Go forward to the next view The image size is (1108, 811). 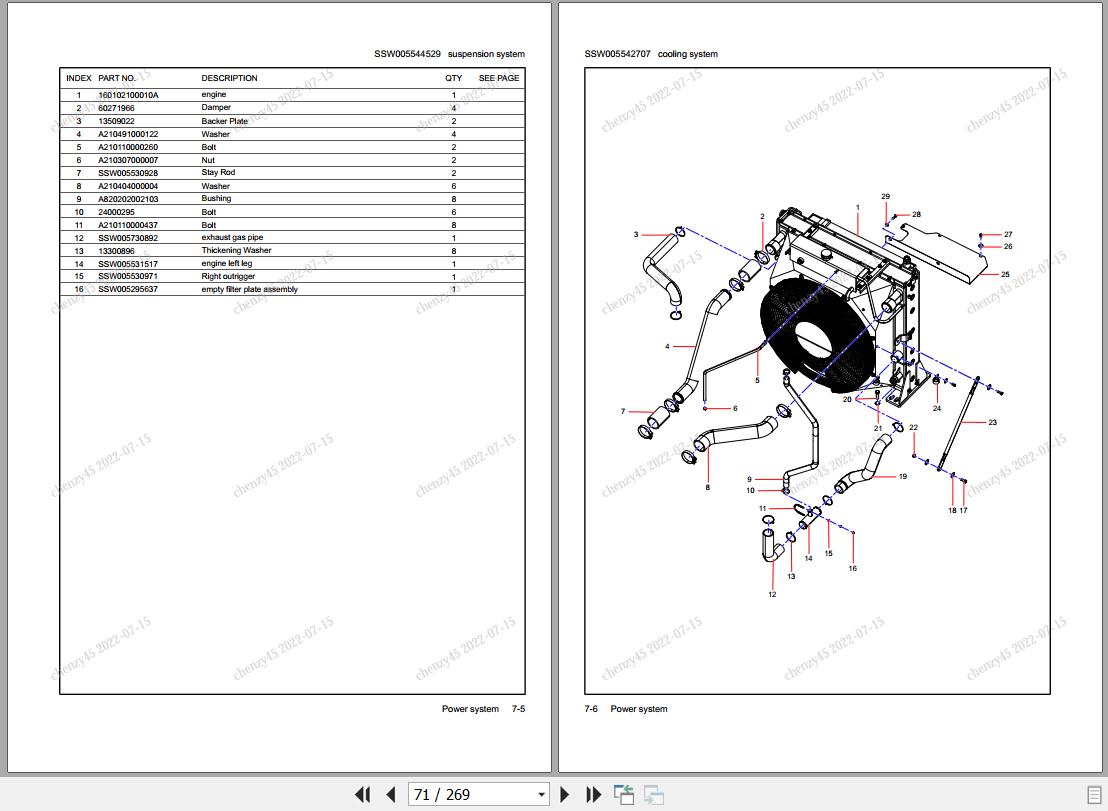pyautogui.click(x=653, y=793)
